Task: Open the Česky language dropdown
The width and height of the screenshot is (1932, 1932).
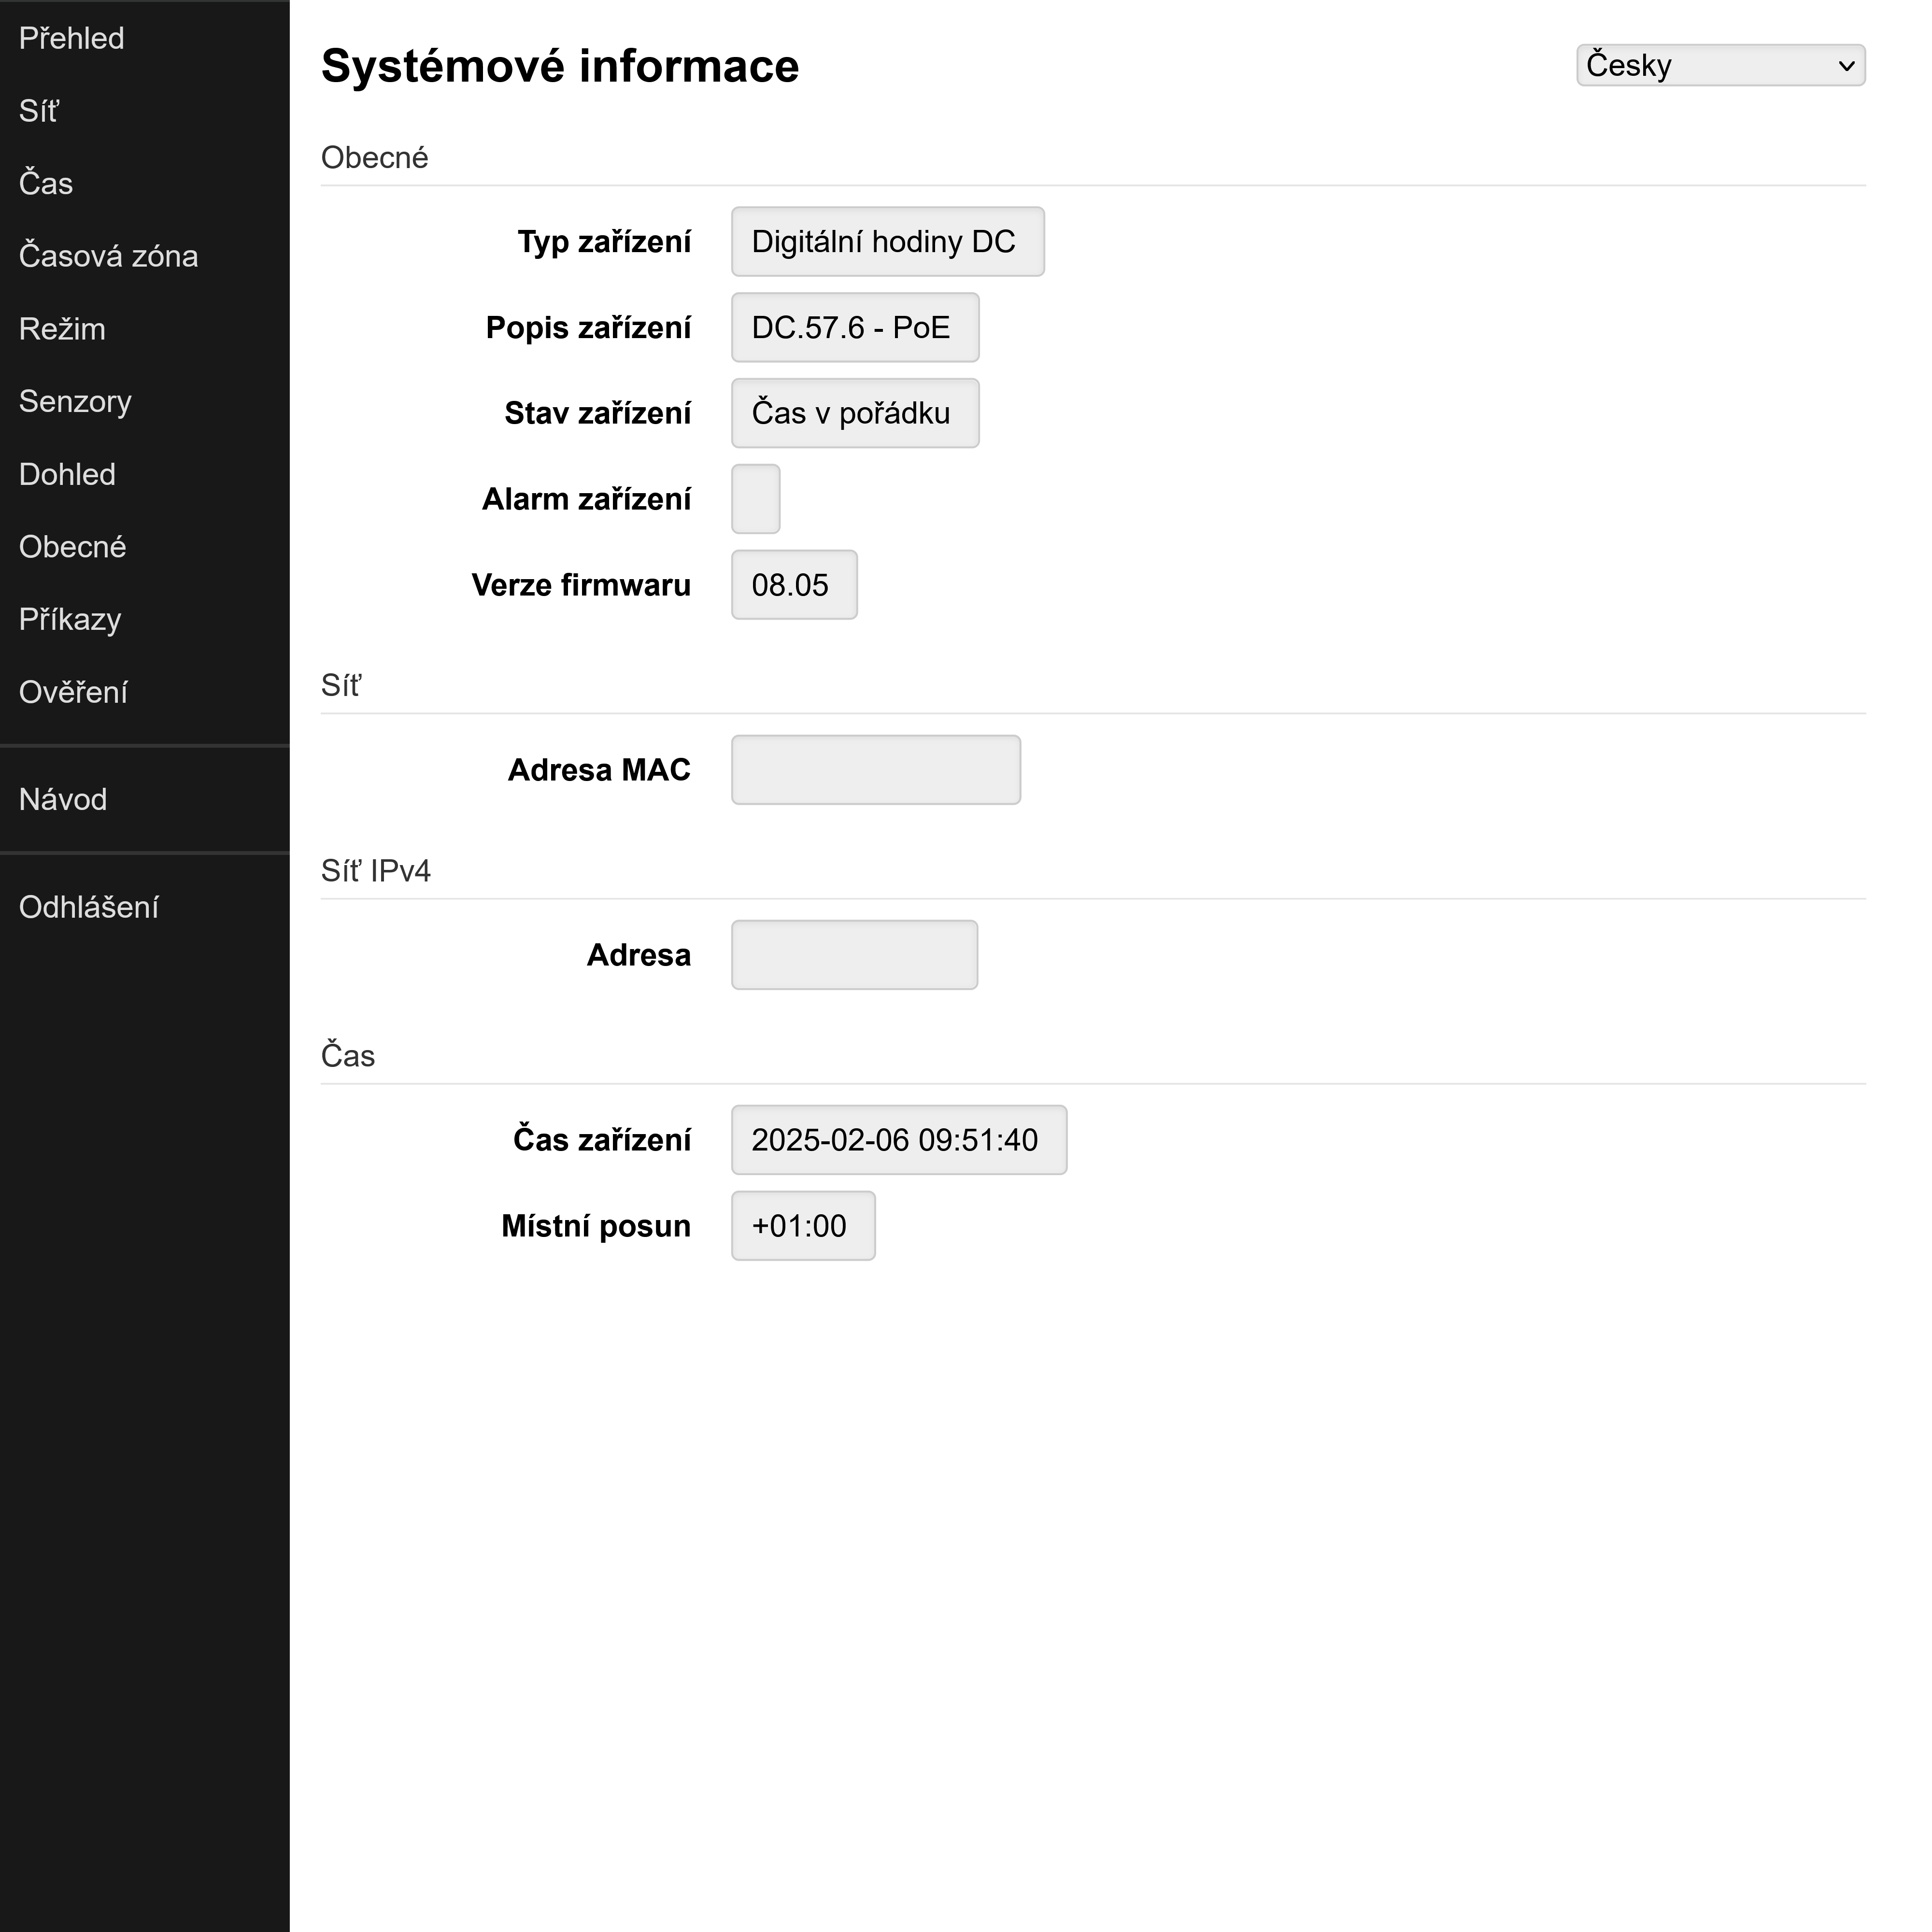Action: click(x=1719, y=65)
